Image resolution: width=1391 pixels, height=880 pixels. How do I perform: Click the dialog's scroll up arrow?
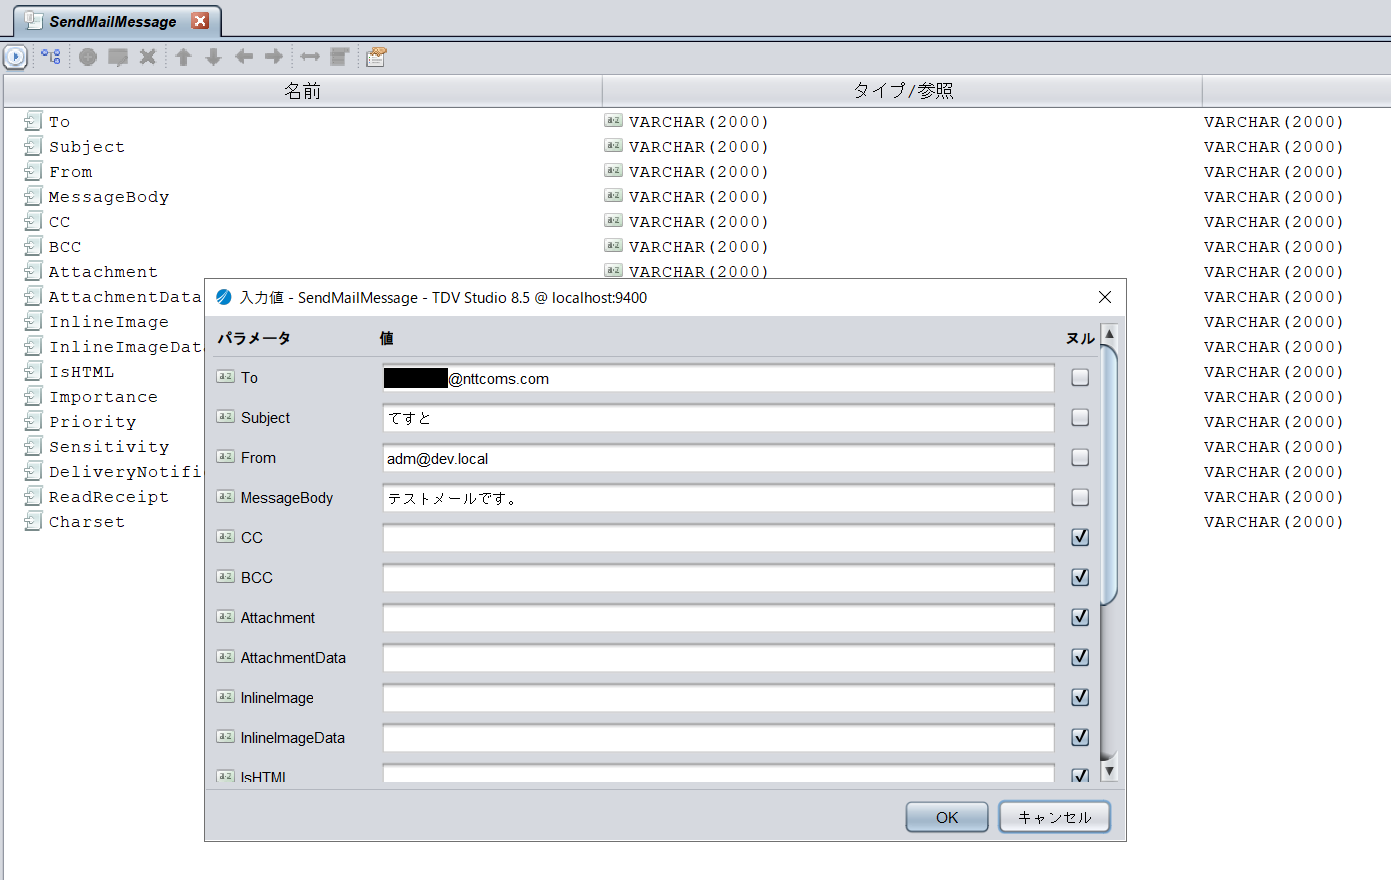pyautogui.click(x=1109, y=334)
